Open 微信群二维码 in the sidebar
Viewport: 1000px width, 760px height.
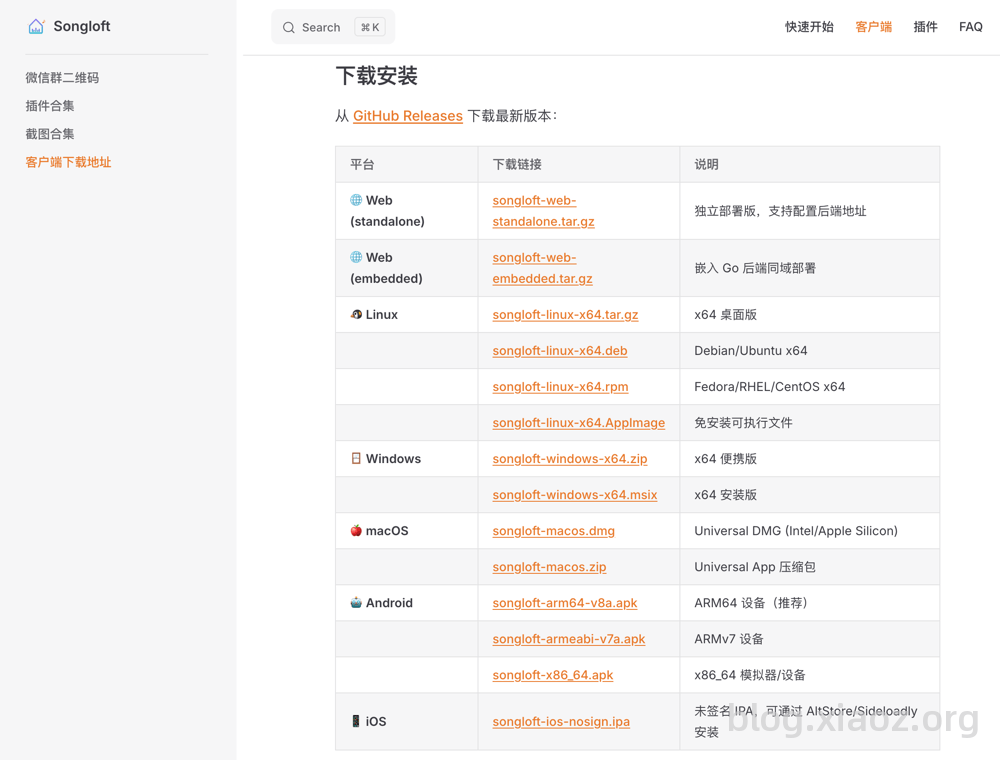pyautogui.click(x=62, y=78)
